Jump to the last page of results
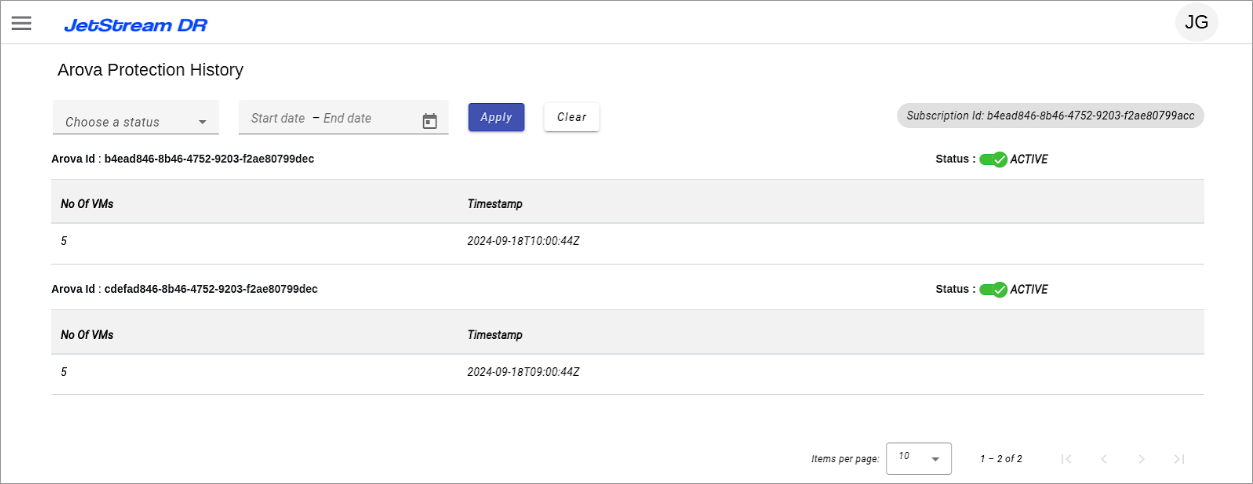This screenshot has height=484, width=1253. (x=1179, y=459)
